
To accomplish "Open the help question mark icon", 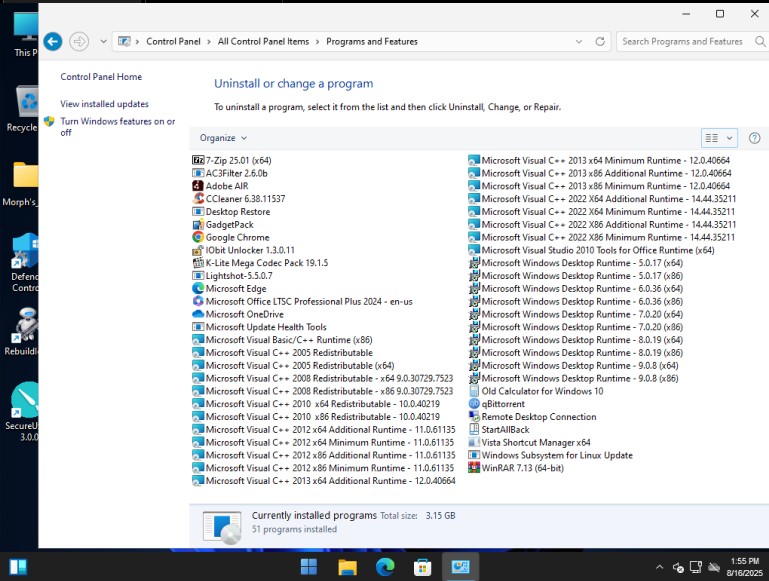I will (754, 138).
